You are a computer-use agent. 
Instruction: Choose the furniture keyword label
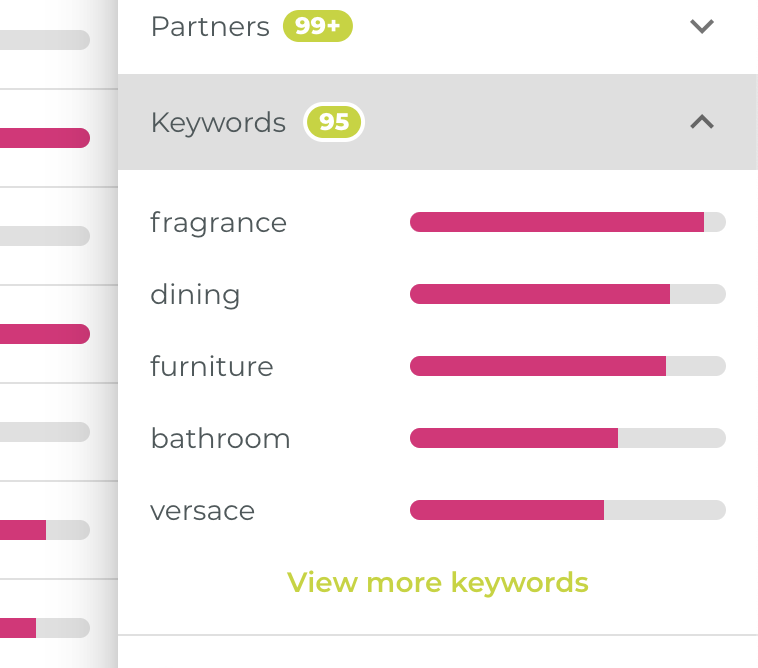(x=211, y=366)
